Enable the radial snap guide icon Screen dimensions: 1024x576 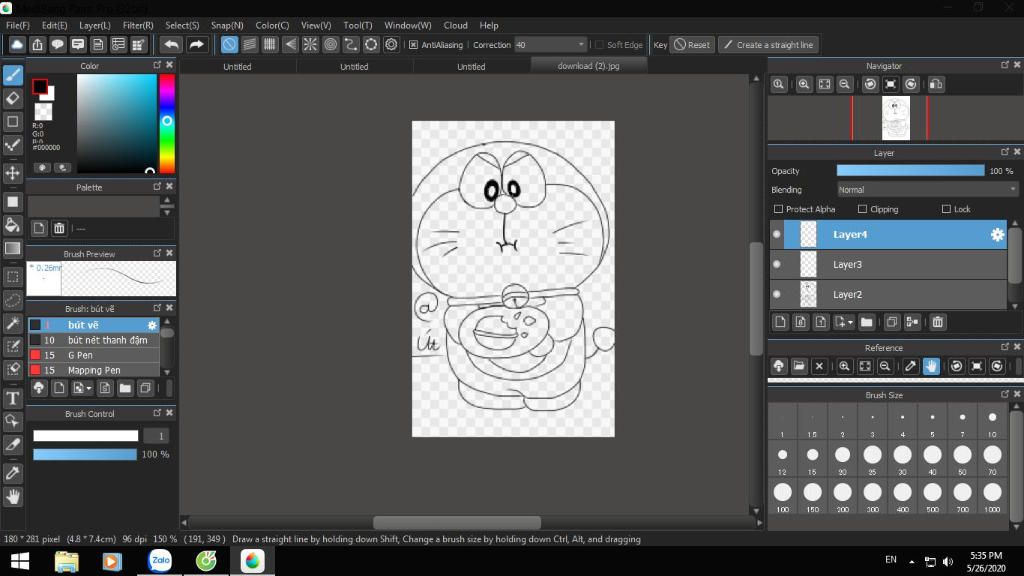(310, 45)
